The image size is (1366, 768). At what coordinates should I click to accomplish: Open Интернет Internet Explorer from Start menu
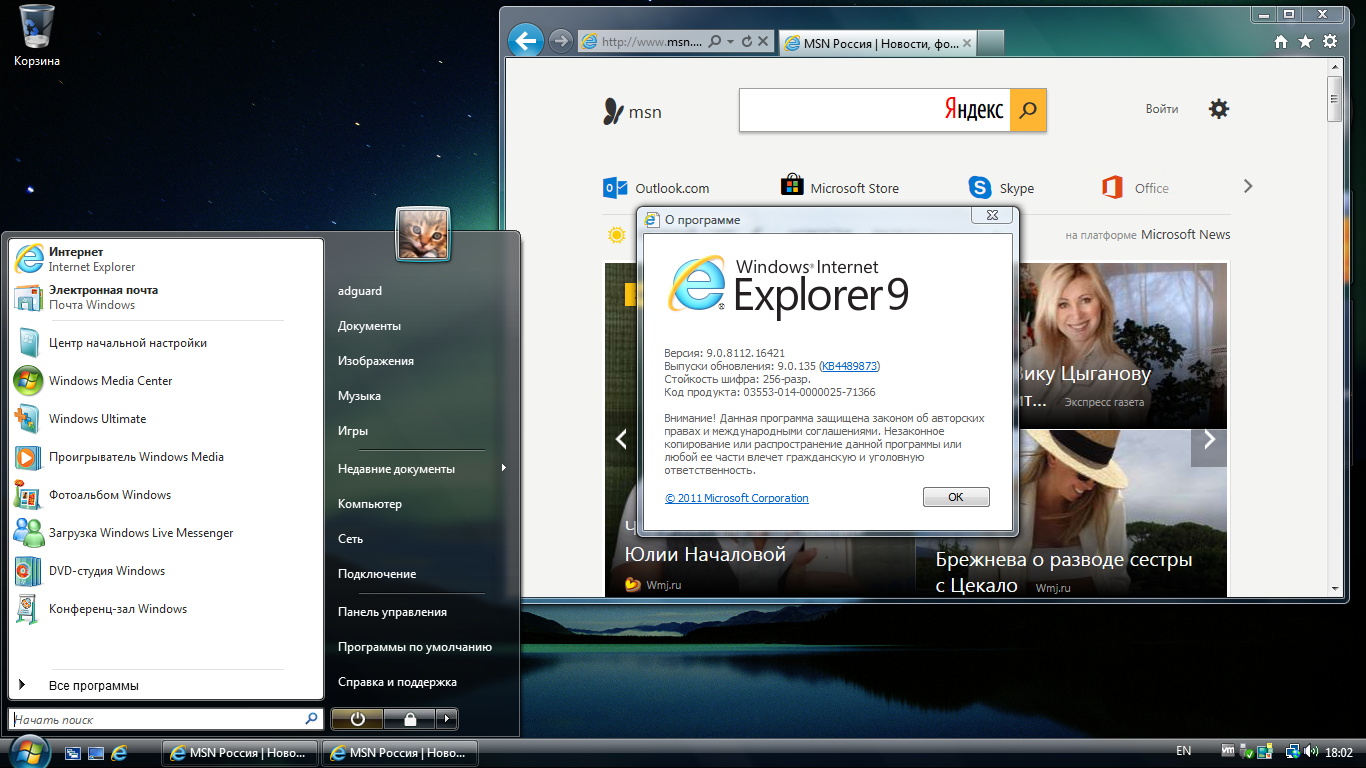point(165,259)
